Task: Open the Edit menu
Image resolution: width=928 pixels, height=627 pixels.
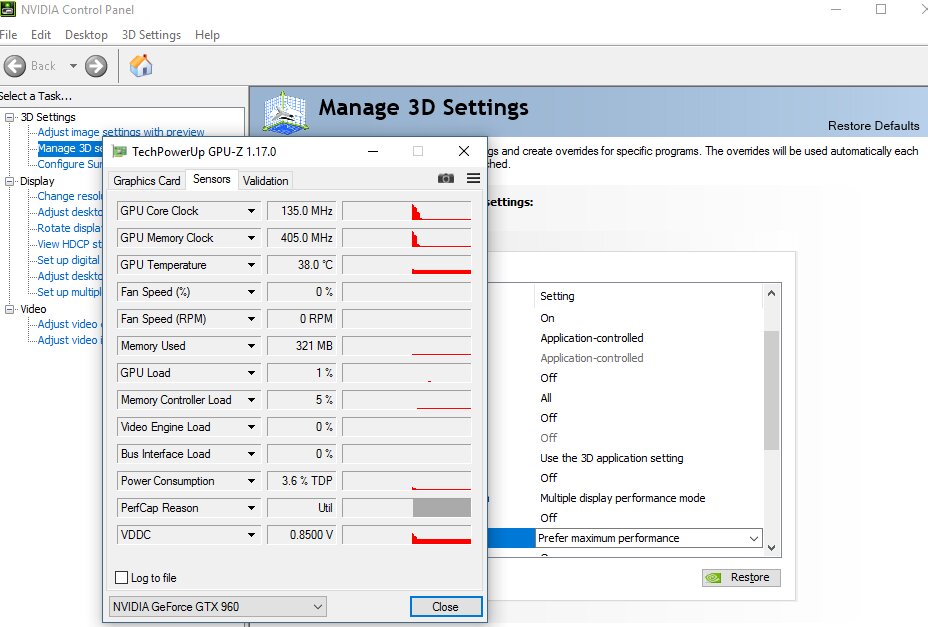Action: click(x=41, y=35)
